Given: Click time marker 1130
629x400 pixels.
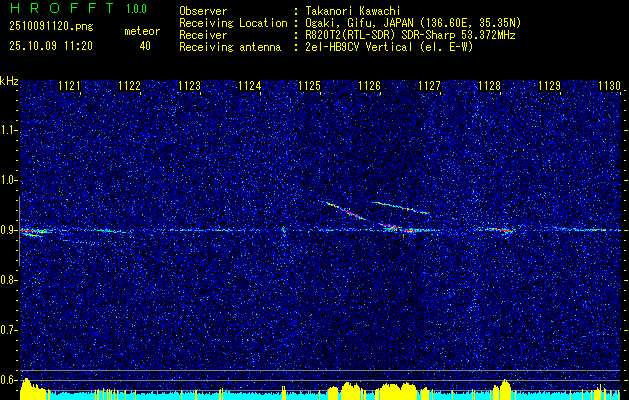Looking at the screenshot, I should 609,85.
